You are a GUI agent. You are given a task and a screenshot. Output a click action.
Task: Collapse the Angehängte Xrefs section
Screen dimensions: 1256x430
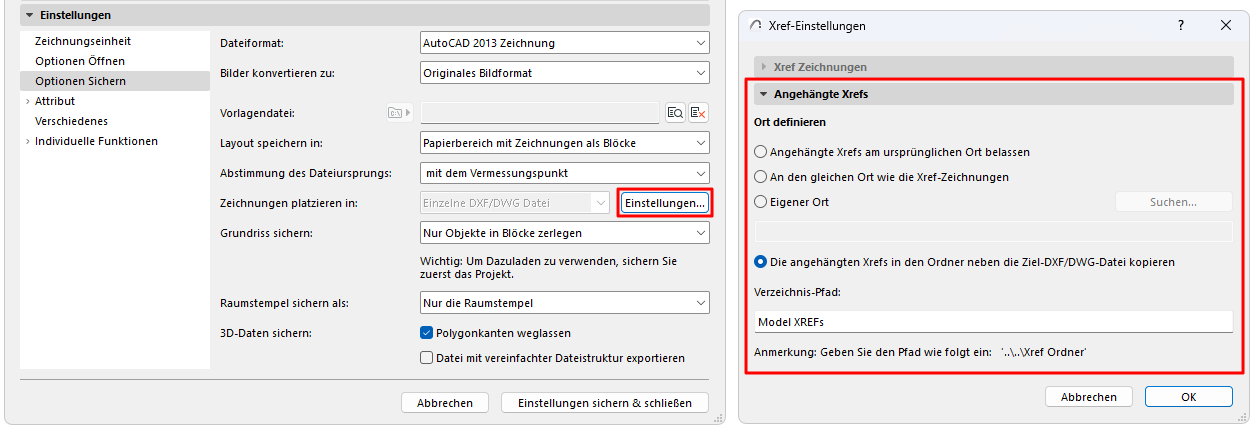[764, 95]
